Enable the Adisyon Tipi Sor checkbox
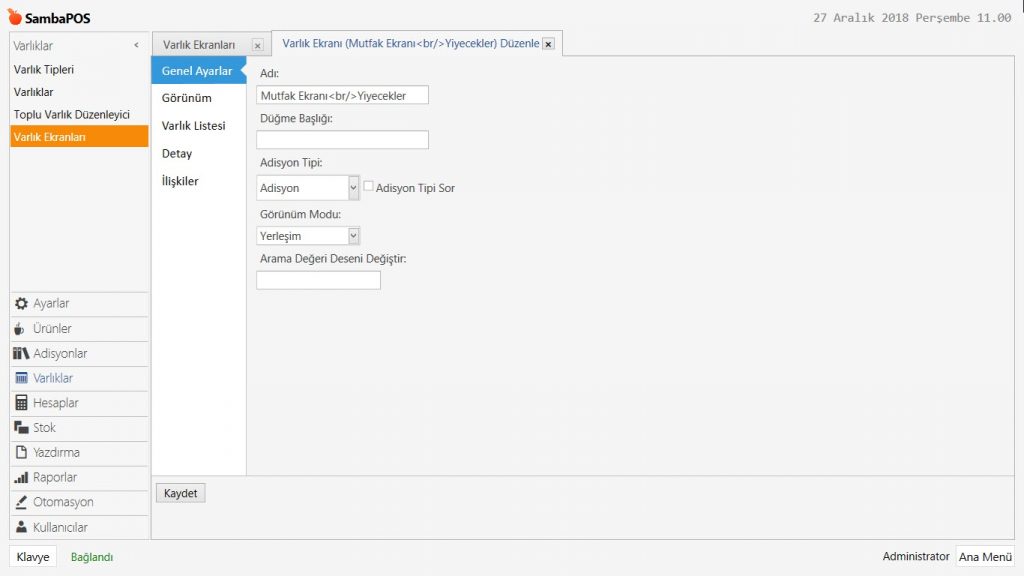The image size is (1024, 576). 368,187
